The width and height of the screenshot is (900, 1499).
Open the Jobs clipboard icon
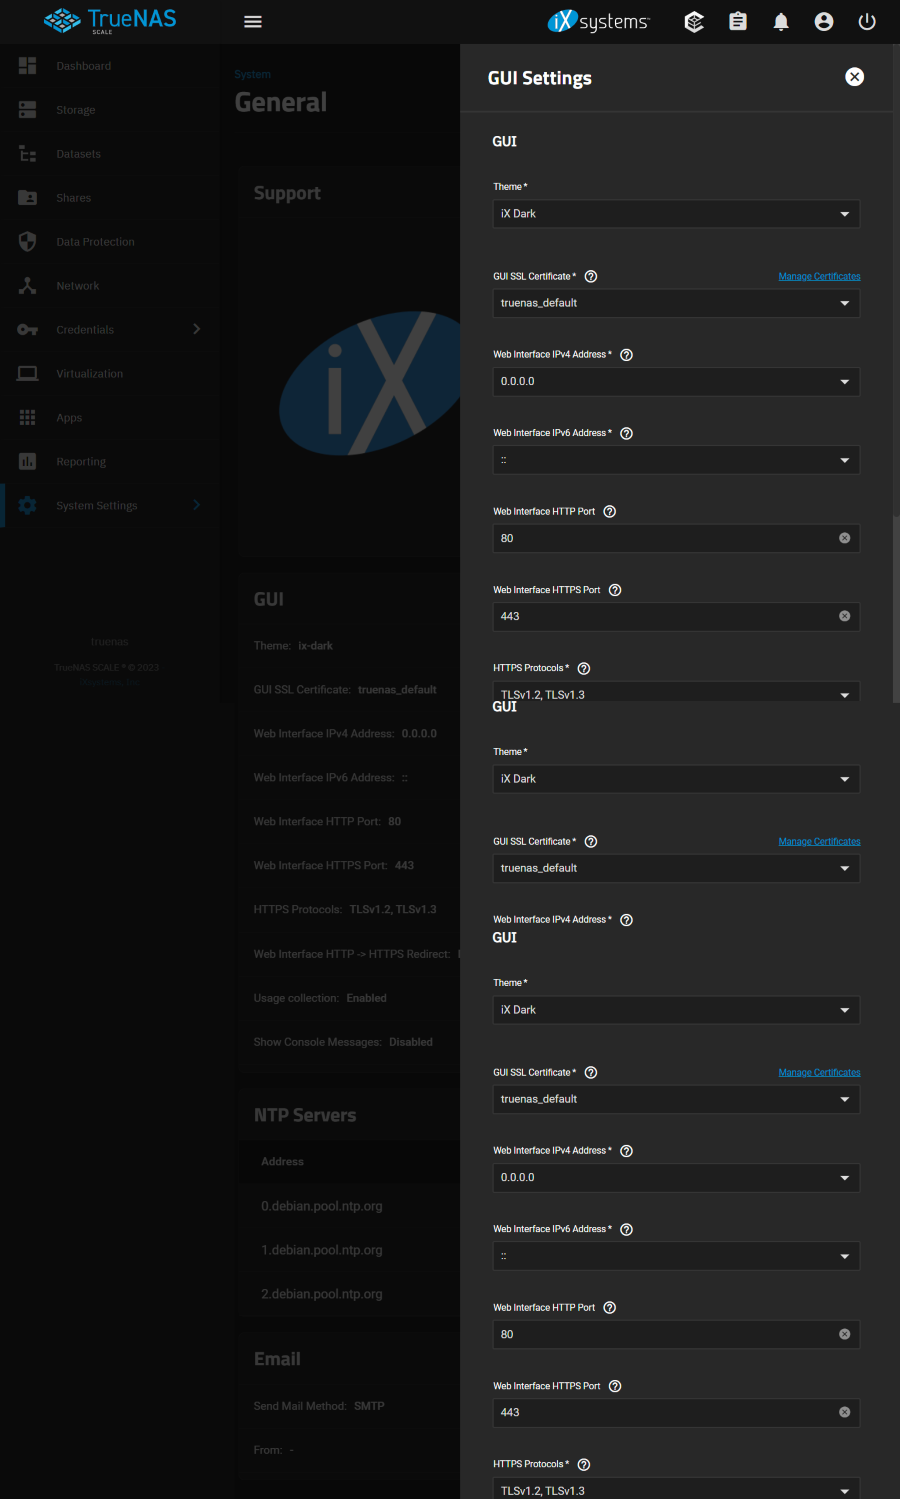coord(738,21)
